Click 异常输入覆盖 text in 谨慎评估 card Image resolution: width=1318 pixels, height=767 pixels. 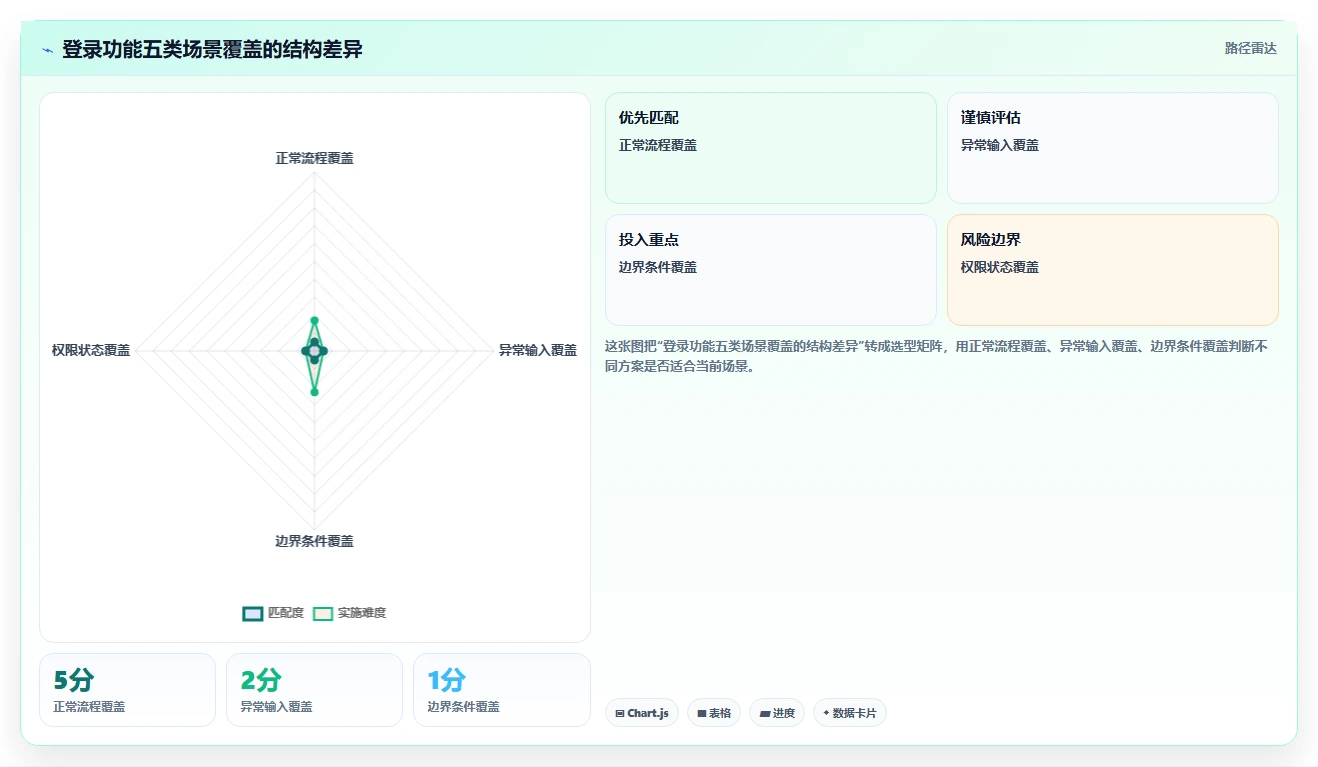coord(1000,145)
